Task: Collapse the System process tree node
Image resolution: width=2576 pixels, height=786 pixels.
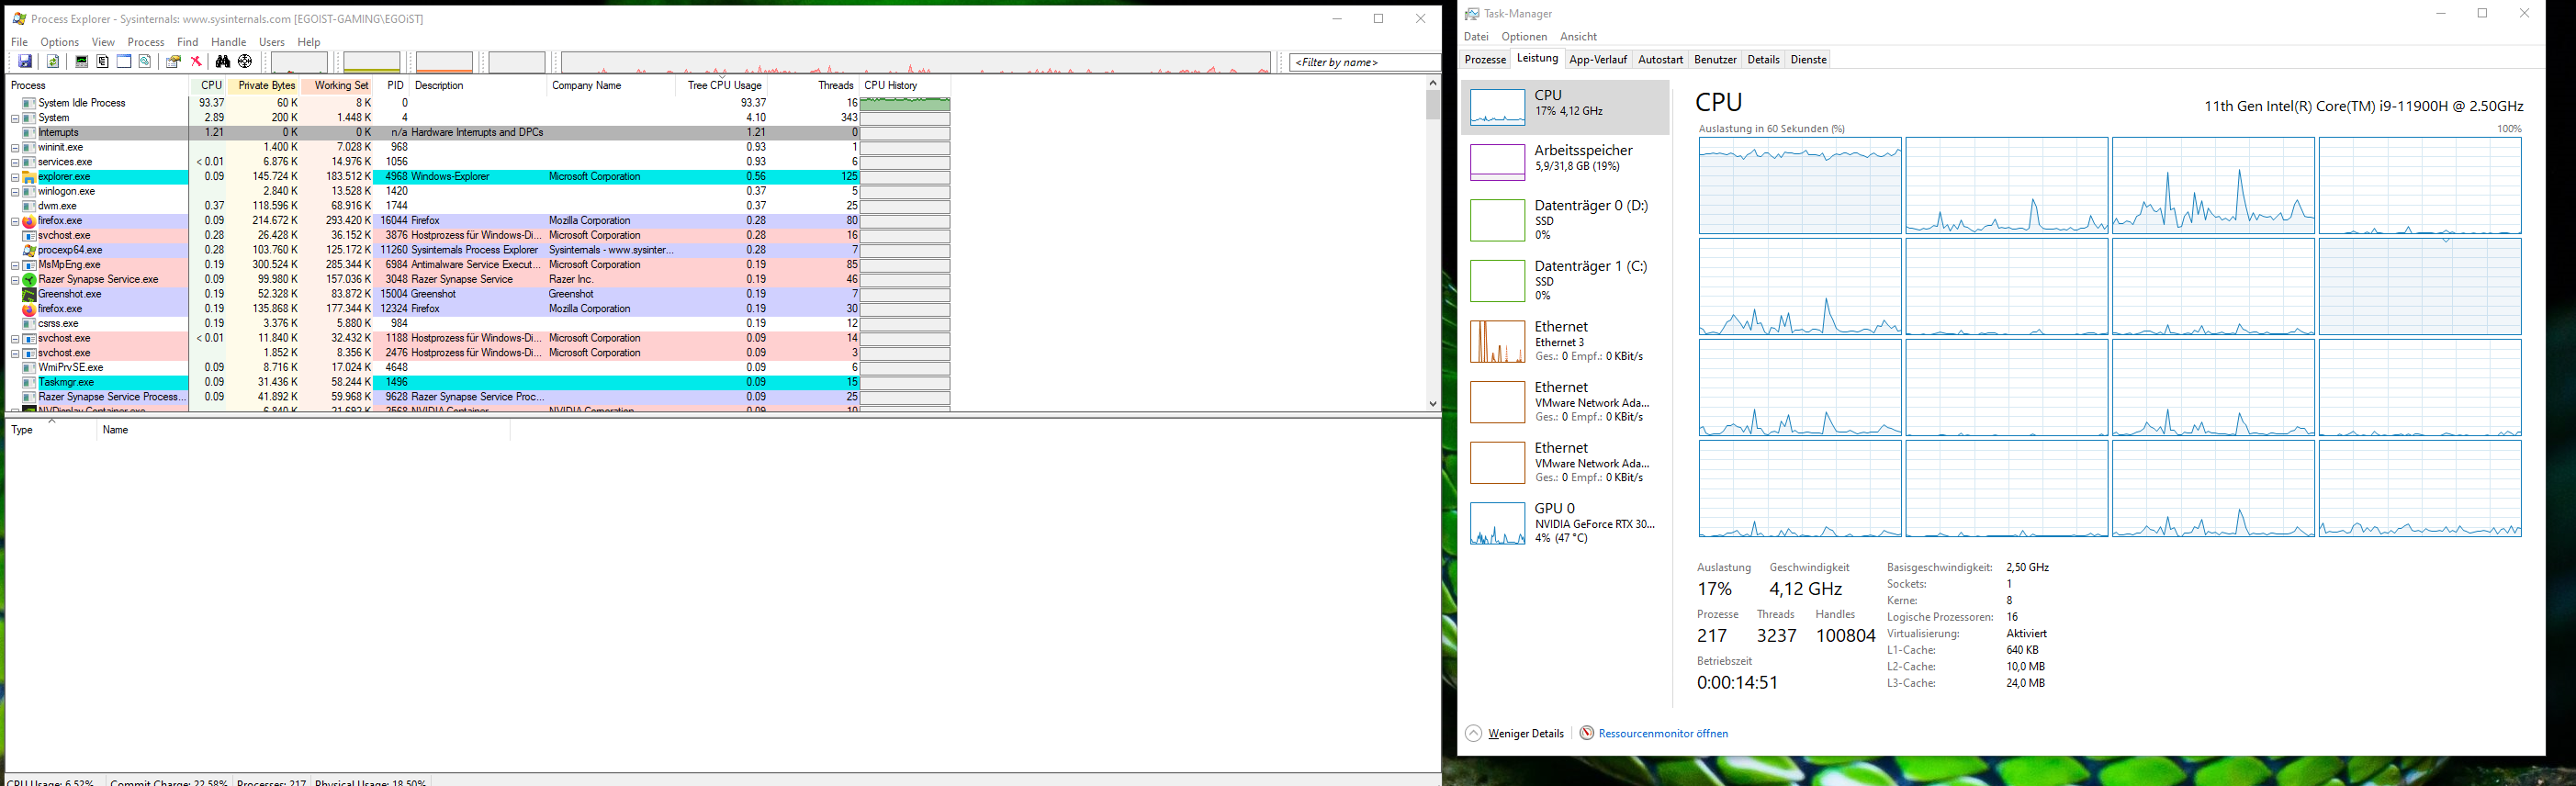Action: tap(15, 118)
